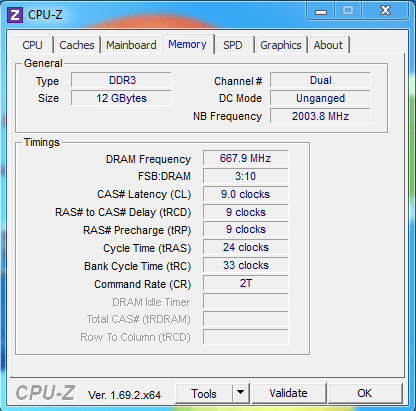416x411 pixels.
Task: Minimize the CPU-Z window
Action: coord(321,11)
